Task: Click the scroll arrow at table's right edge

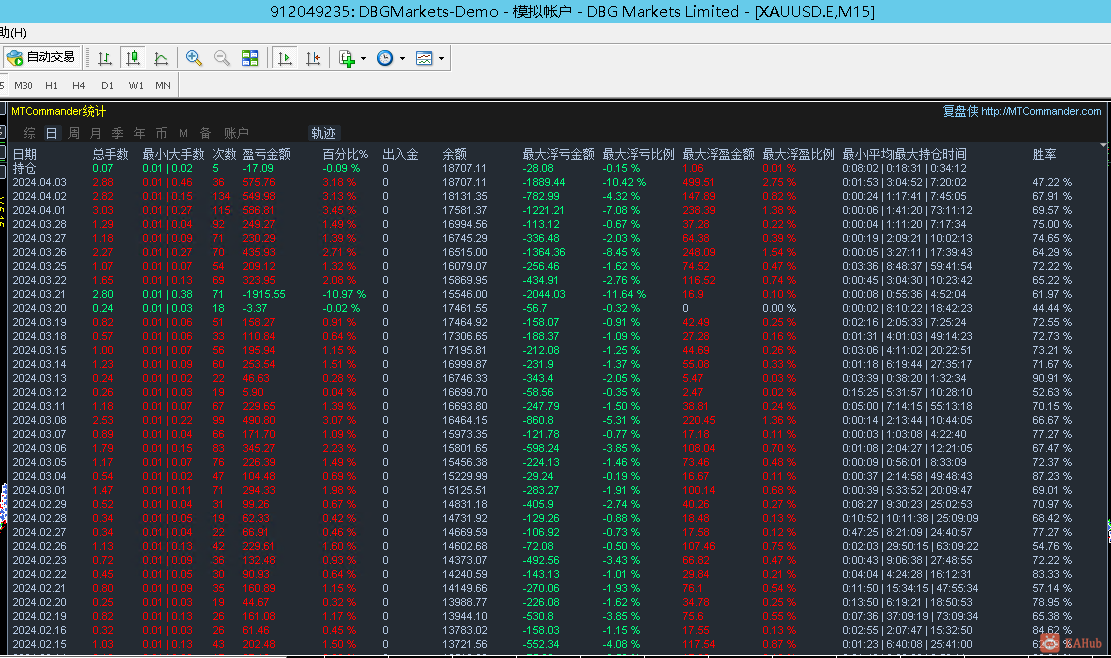Action: pos(1103,144)
